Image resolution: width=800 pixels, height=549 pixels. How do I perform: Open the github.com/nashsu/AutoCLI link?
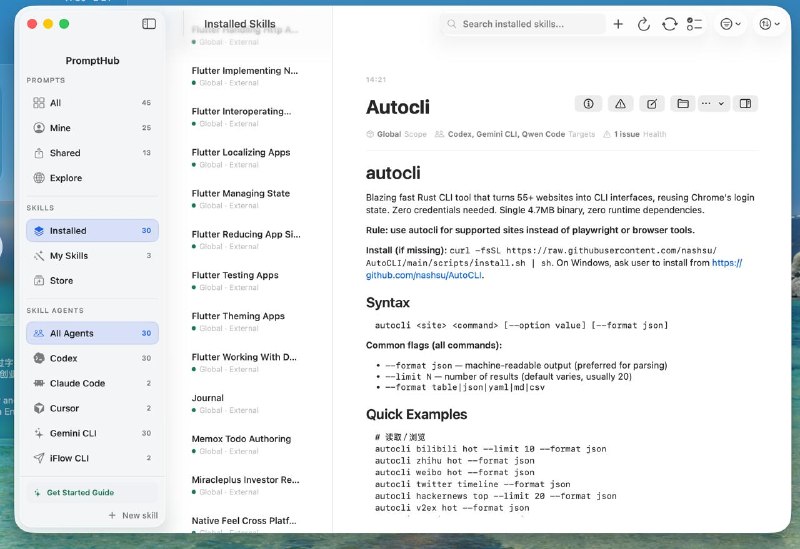click(423, 275)
